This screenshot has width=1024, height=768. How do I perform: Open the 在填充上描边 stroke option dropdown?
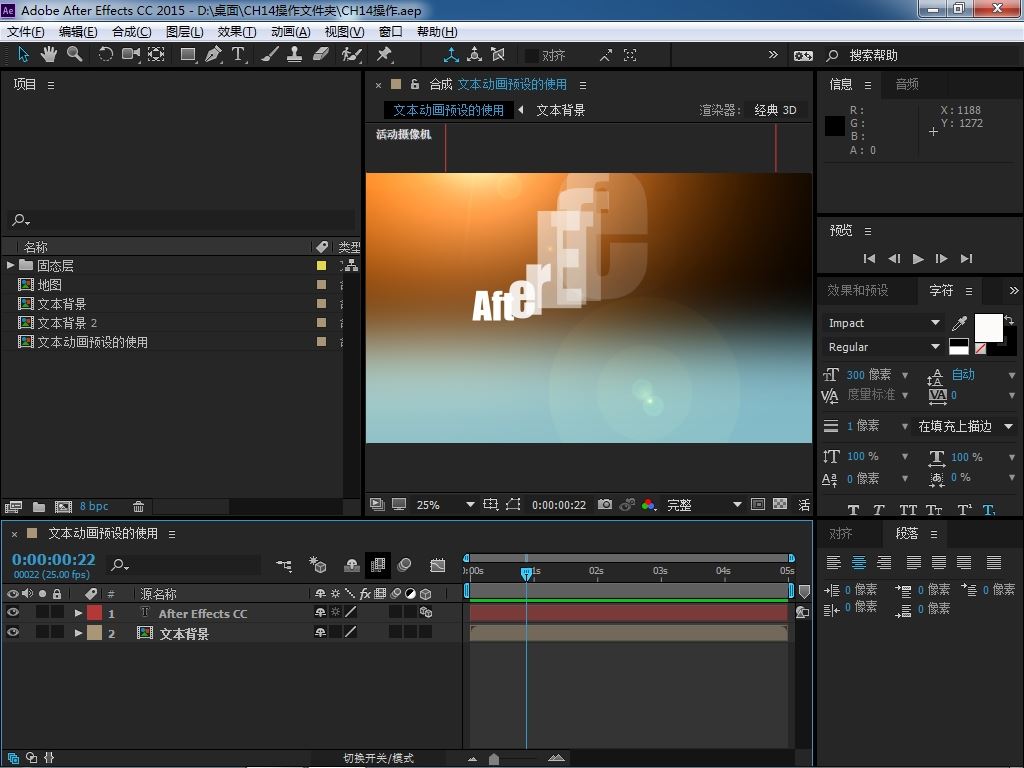[x=965, y=426]
